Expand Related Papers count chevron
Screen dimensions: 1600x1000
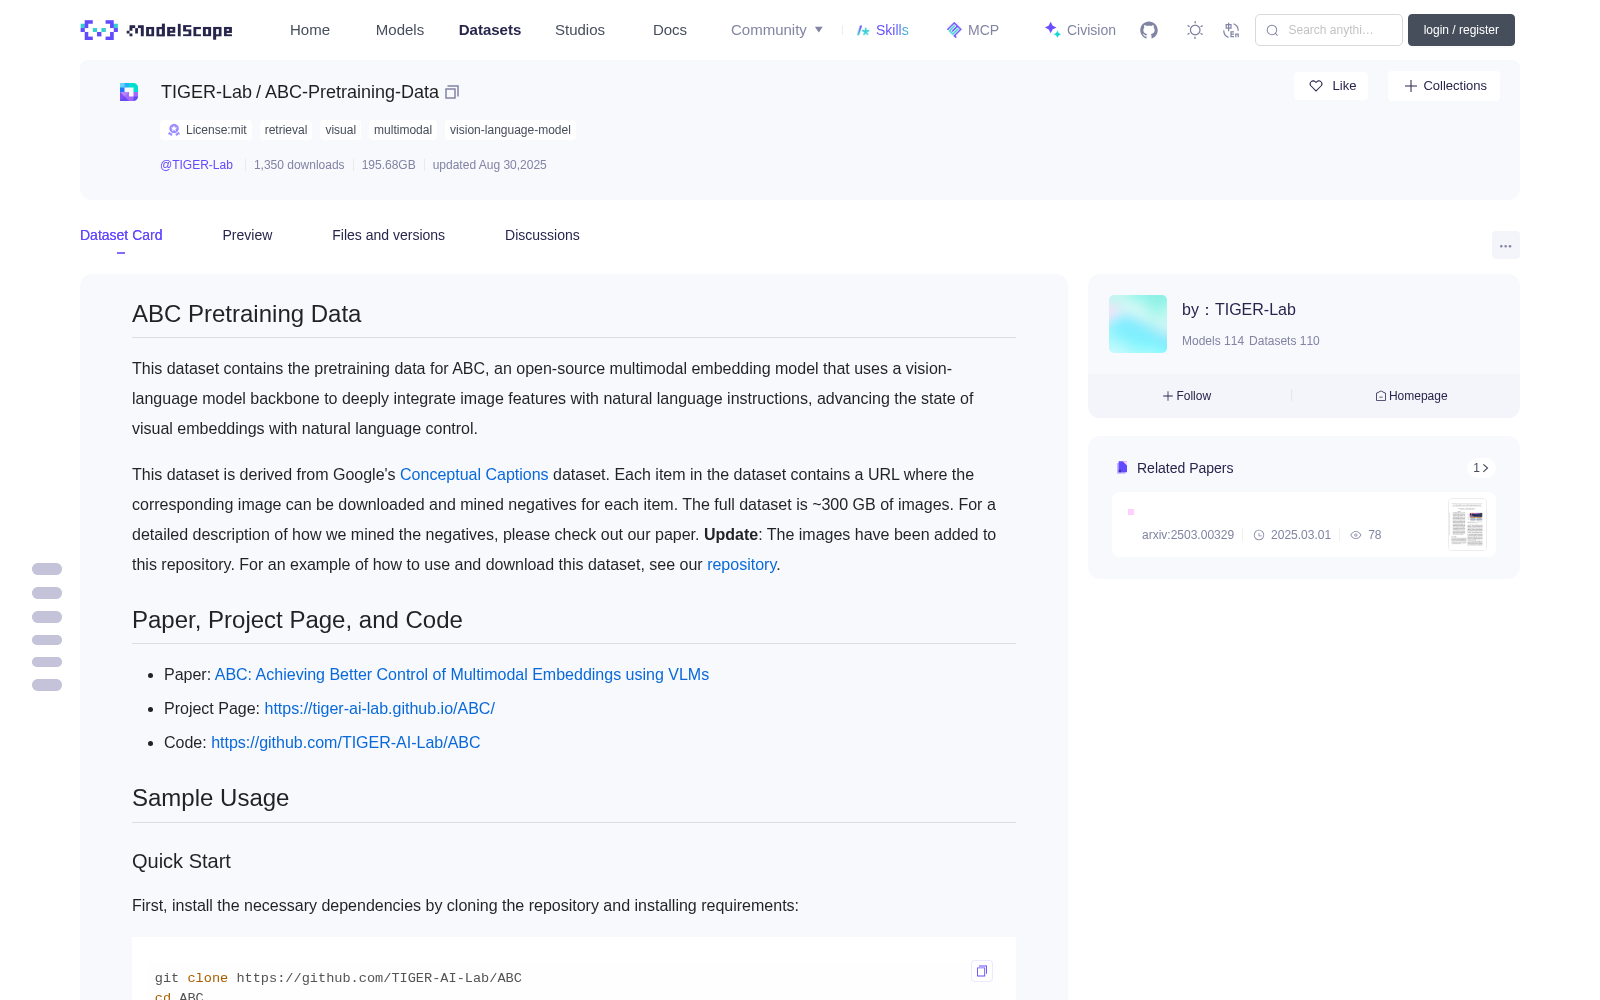[1481, 468]
